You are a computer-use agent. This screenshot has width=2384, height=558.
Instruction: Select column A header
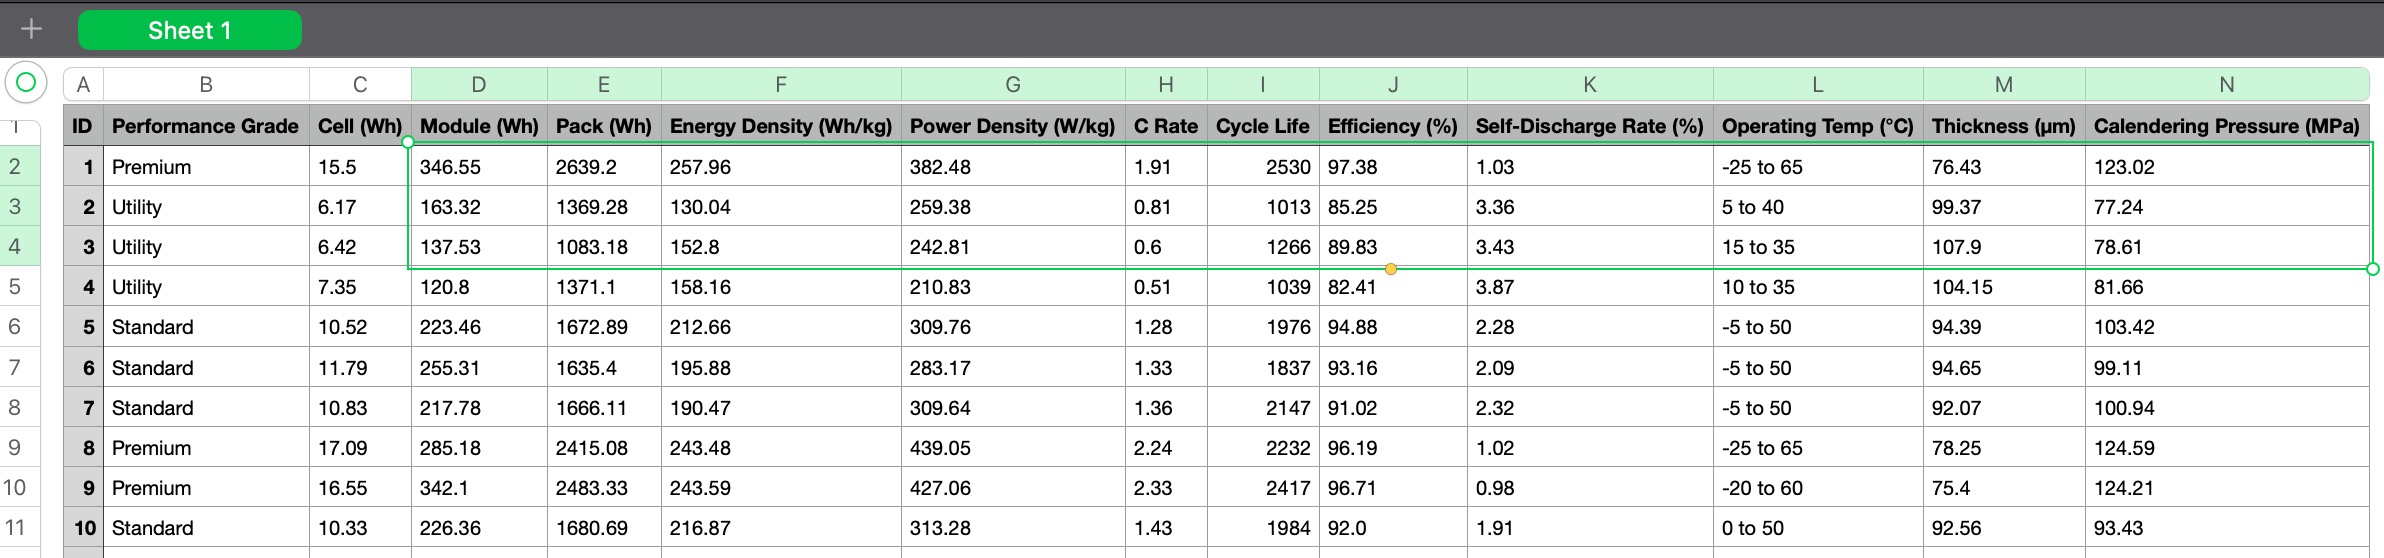pos(83,85)
